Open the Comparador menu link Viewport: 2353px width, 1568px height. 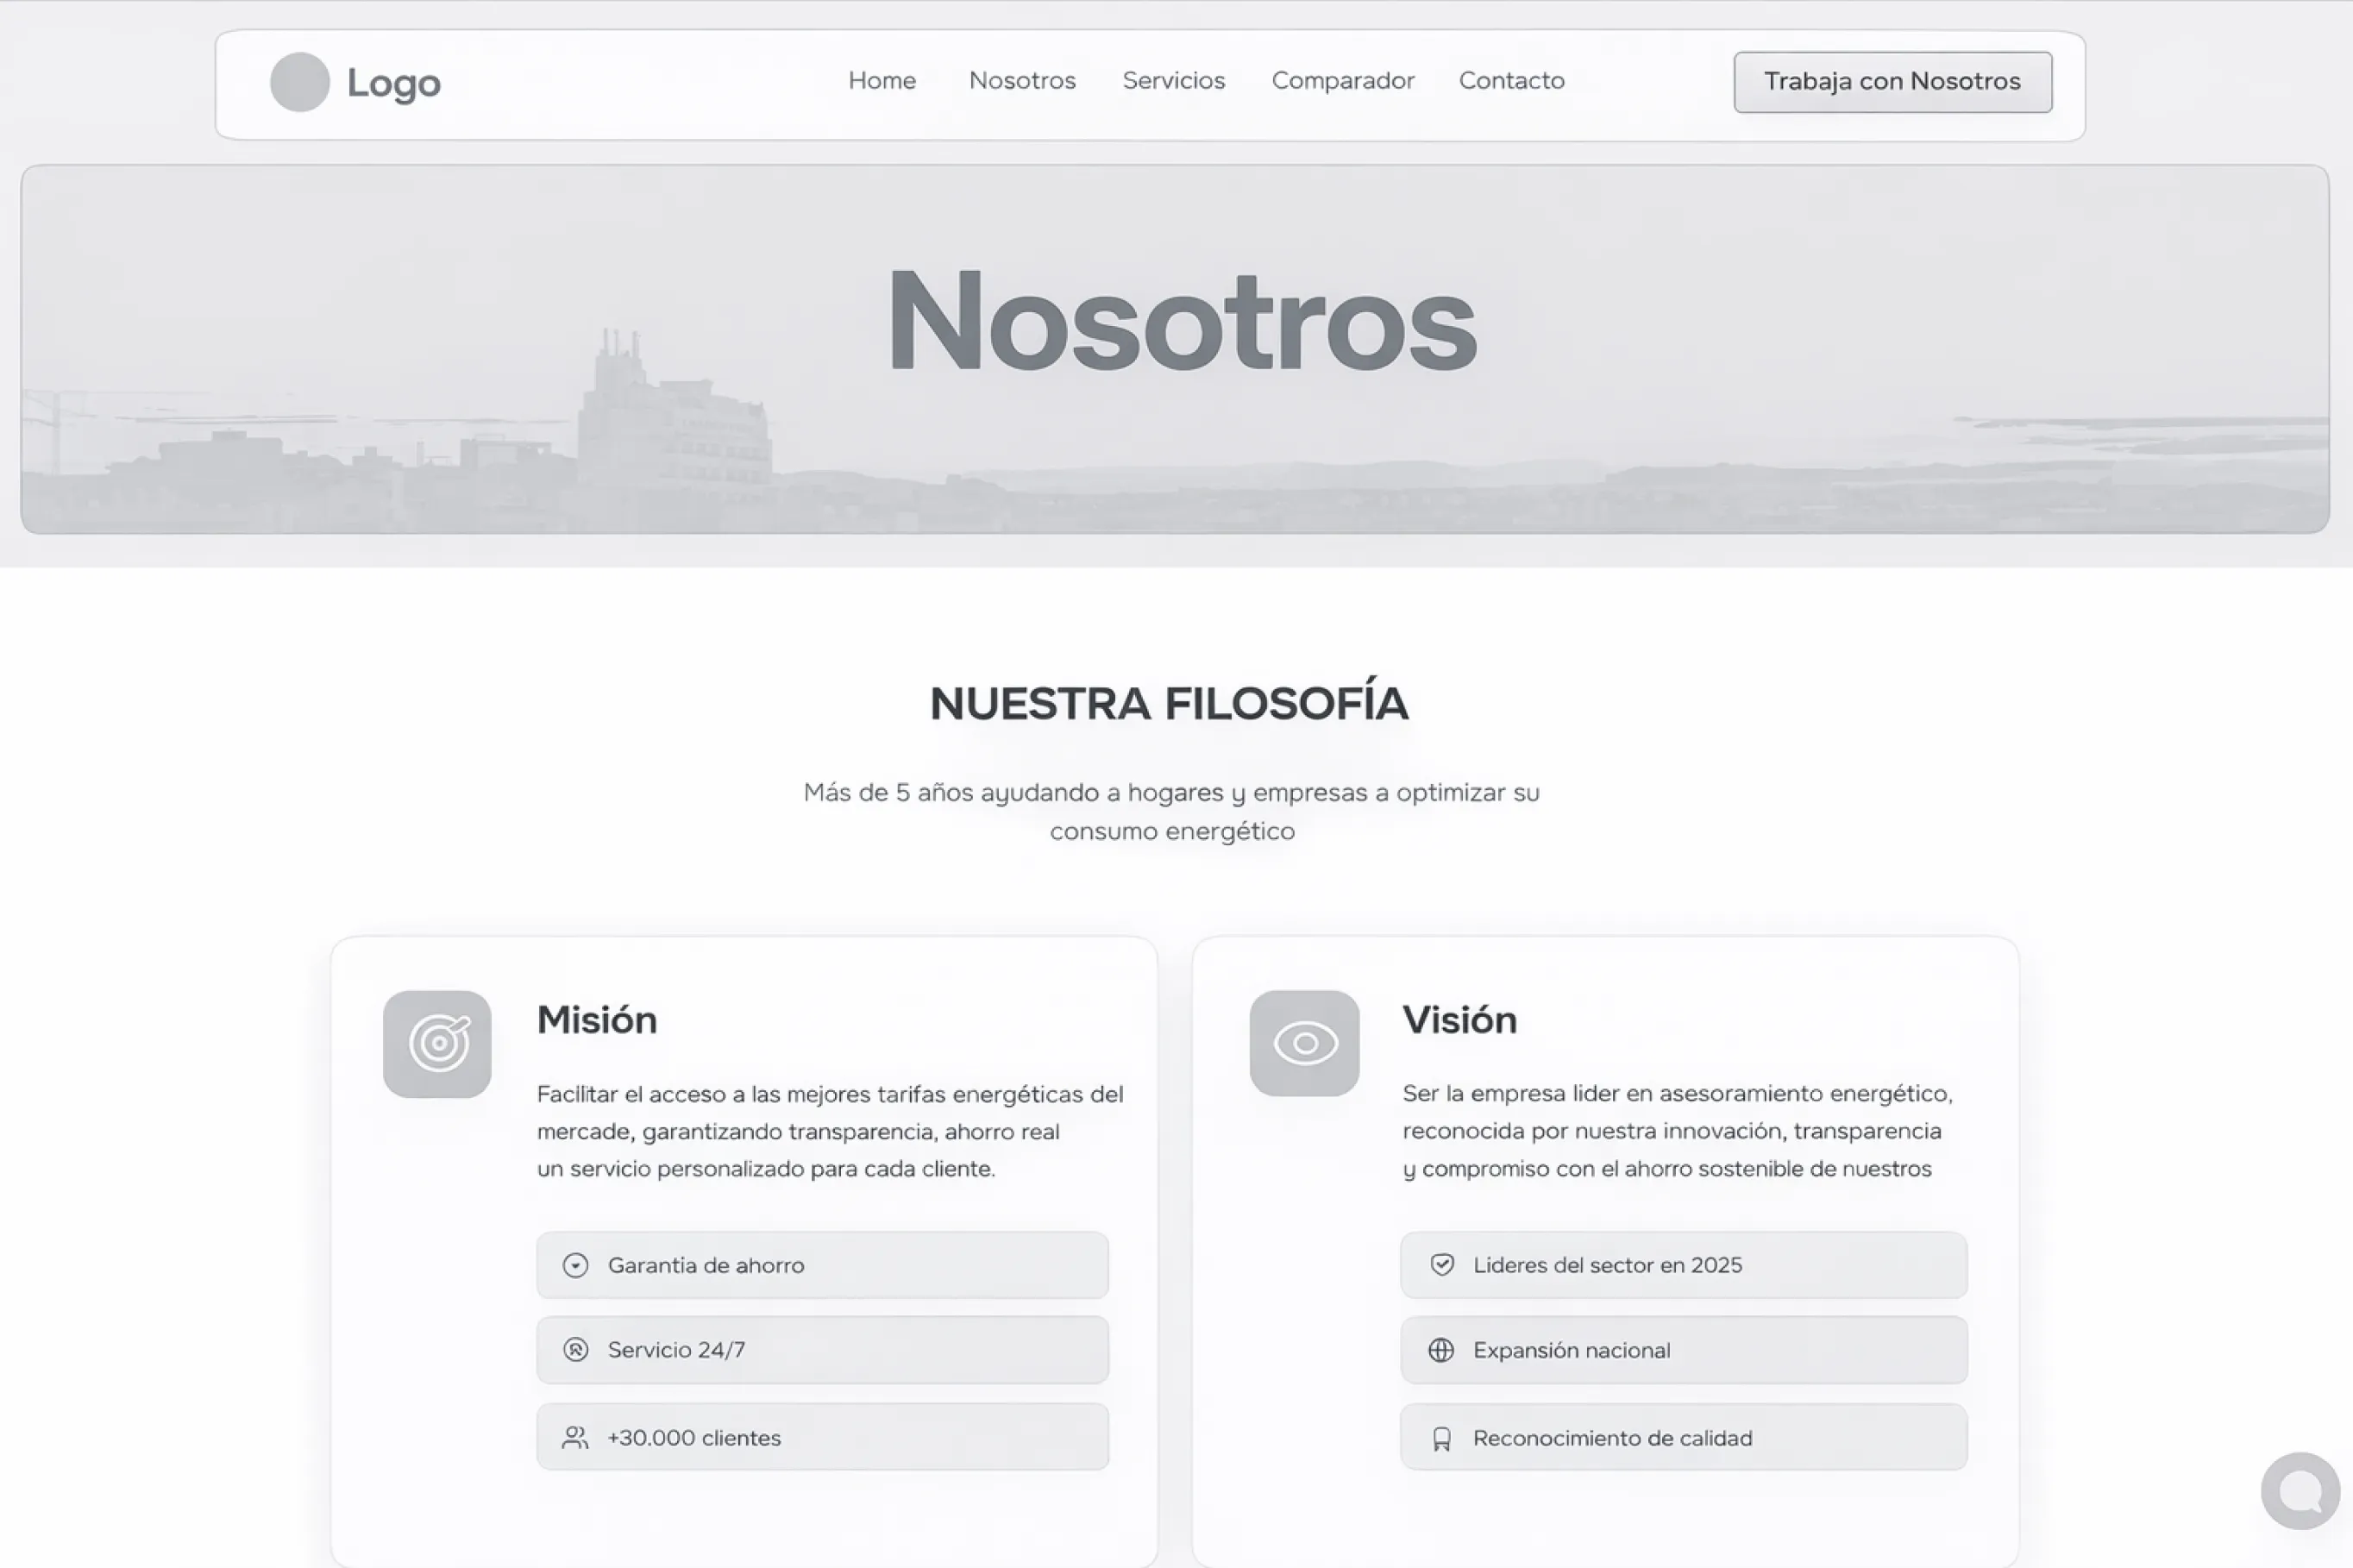pyautogui.click(x=1342, y=81)
